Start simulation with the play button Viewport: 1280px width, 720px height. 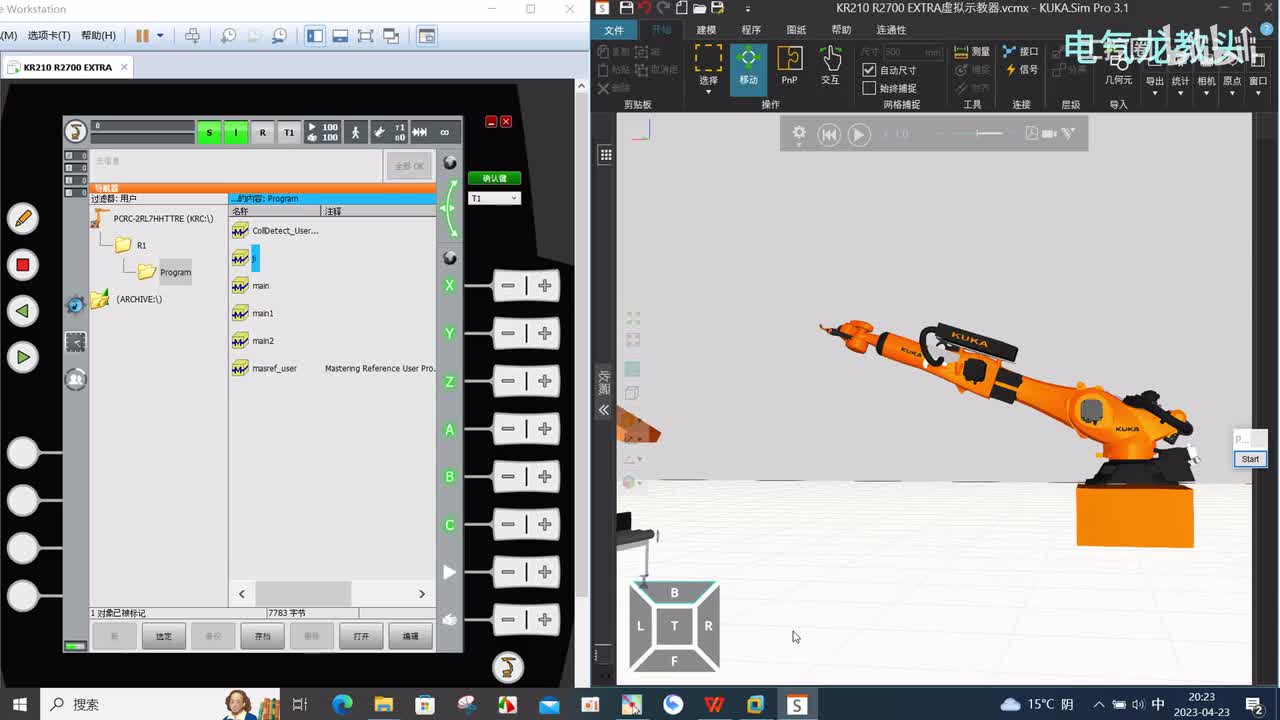[859, 134]
